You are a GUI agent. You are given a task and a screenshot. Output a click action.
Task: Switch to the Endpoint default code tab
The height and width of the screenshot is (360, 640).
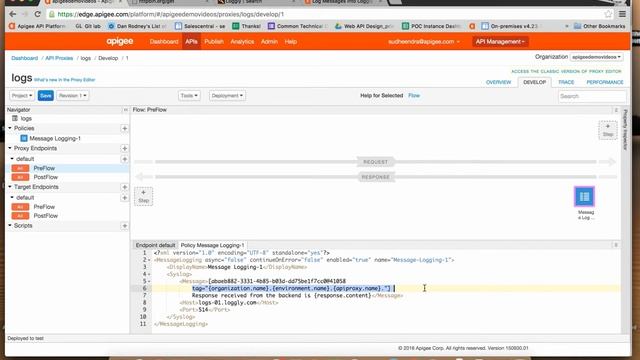pyautogui.click(x=155, y=245)
